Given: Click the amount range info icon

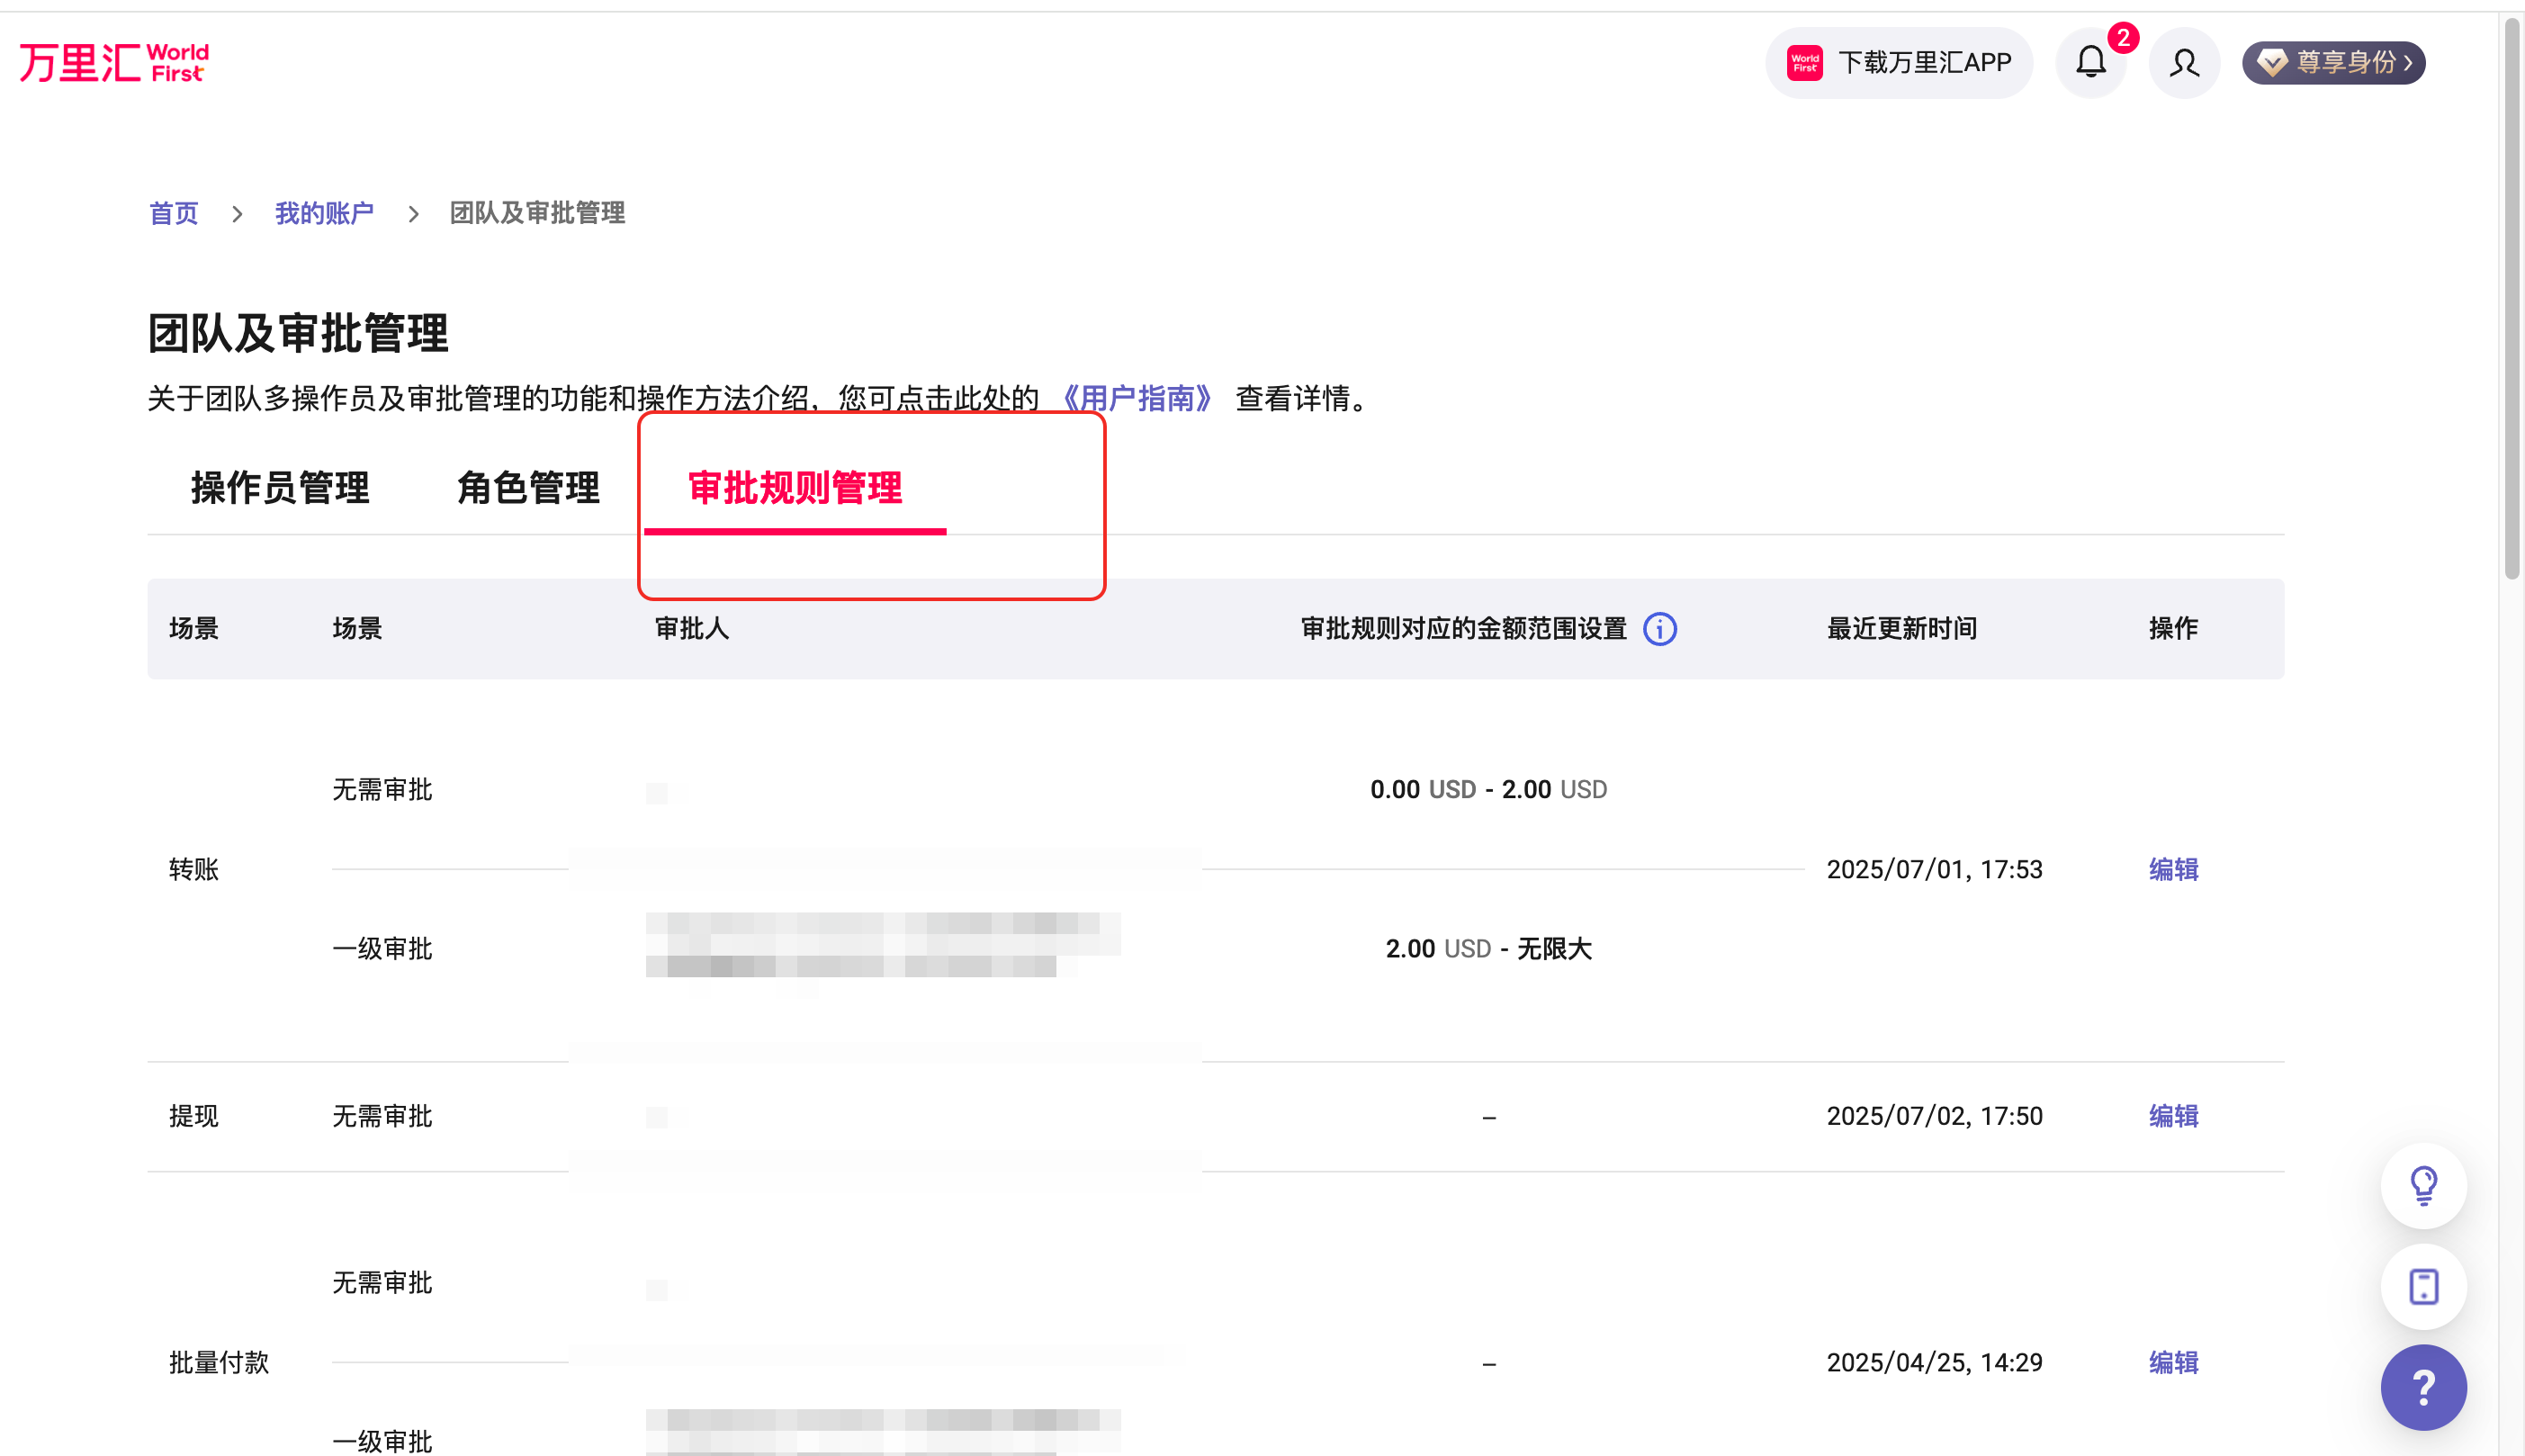Looking at the screenshot, I should [x=1660, y=629].
